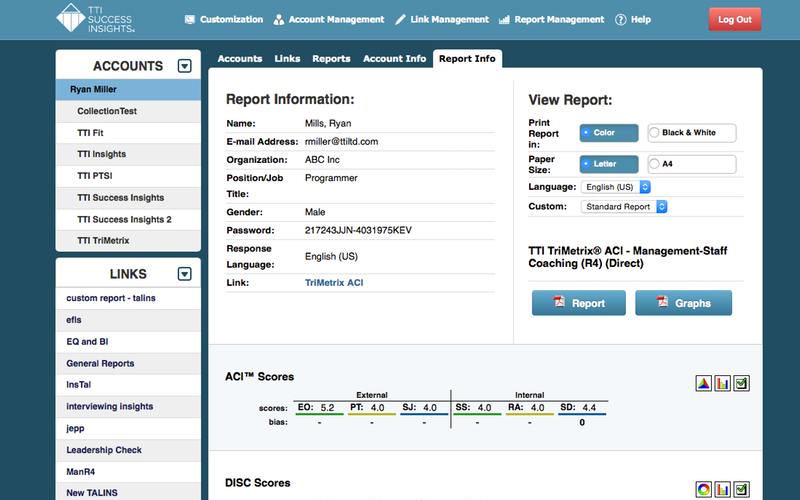Viewport: 800px width, 500px height.
Task: Click the Link Management pencil icon
Action: pyautogui.click(x=401, y=19)
